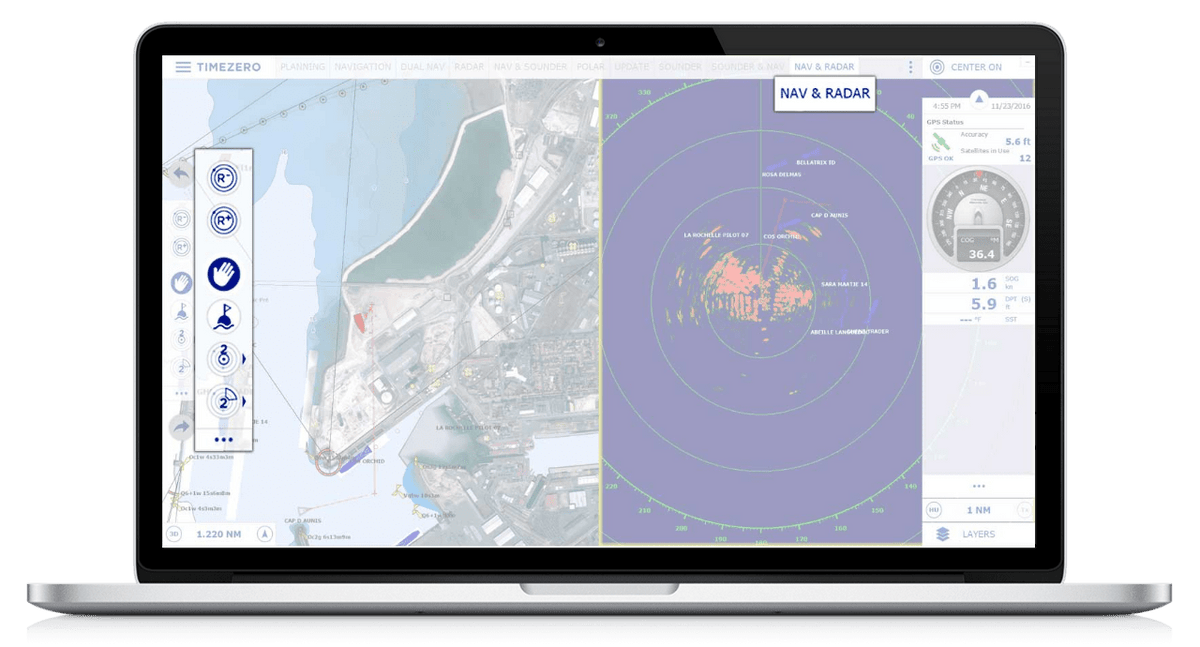Expand the data panel bottom three dots

[978, 486]
